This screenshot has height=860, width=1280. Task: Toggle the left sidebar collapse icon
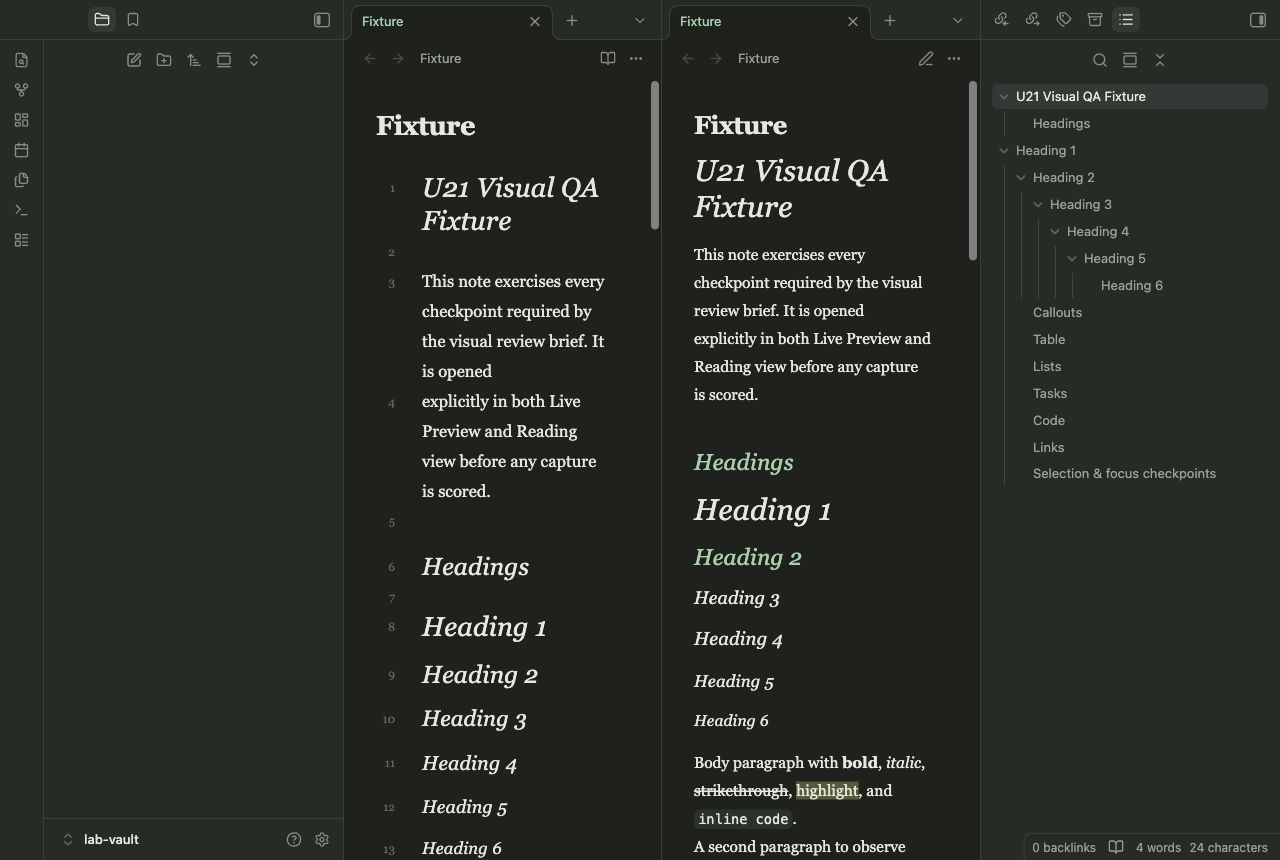pyautogui.click(x=322, y=20)
